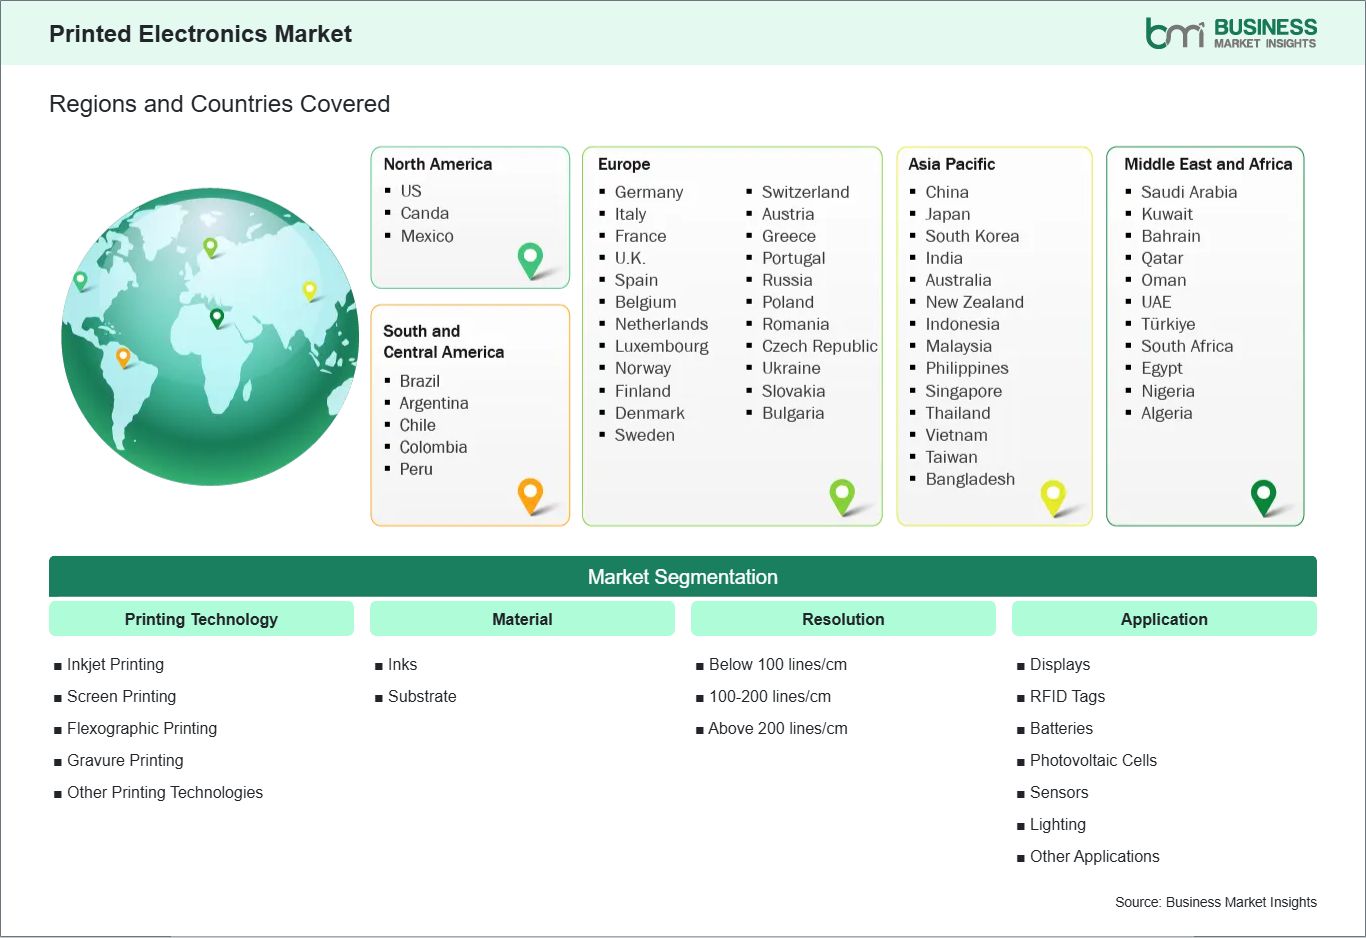Click Gravure Printing item
This screenshot has height=938, width=1366.
[125, 760]
